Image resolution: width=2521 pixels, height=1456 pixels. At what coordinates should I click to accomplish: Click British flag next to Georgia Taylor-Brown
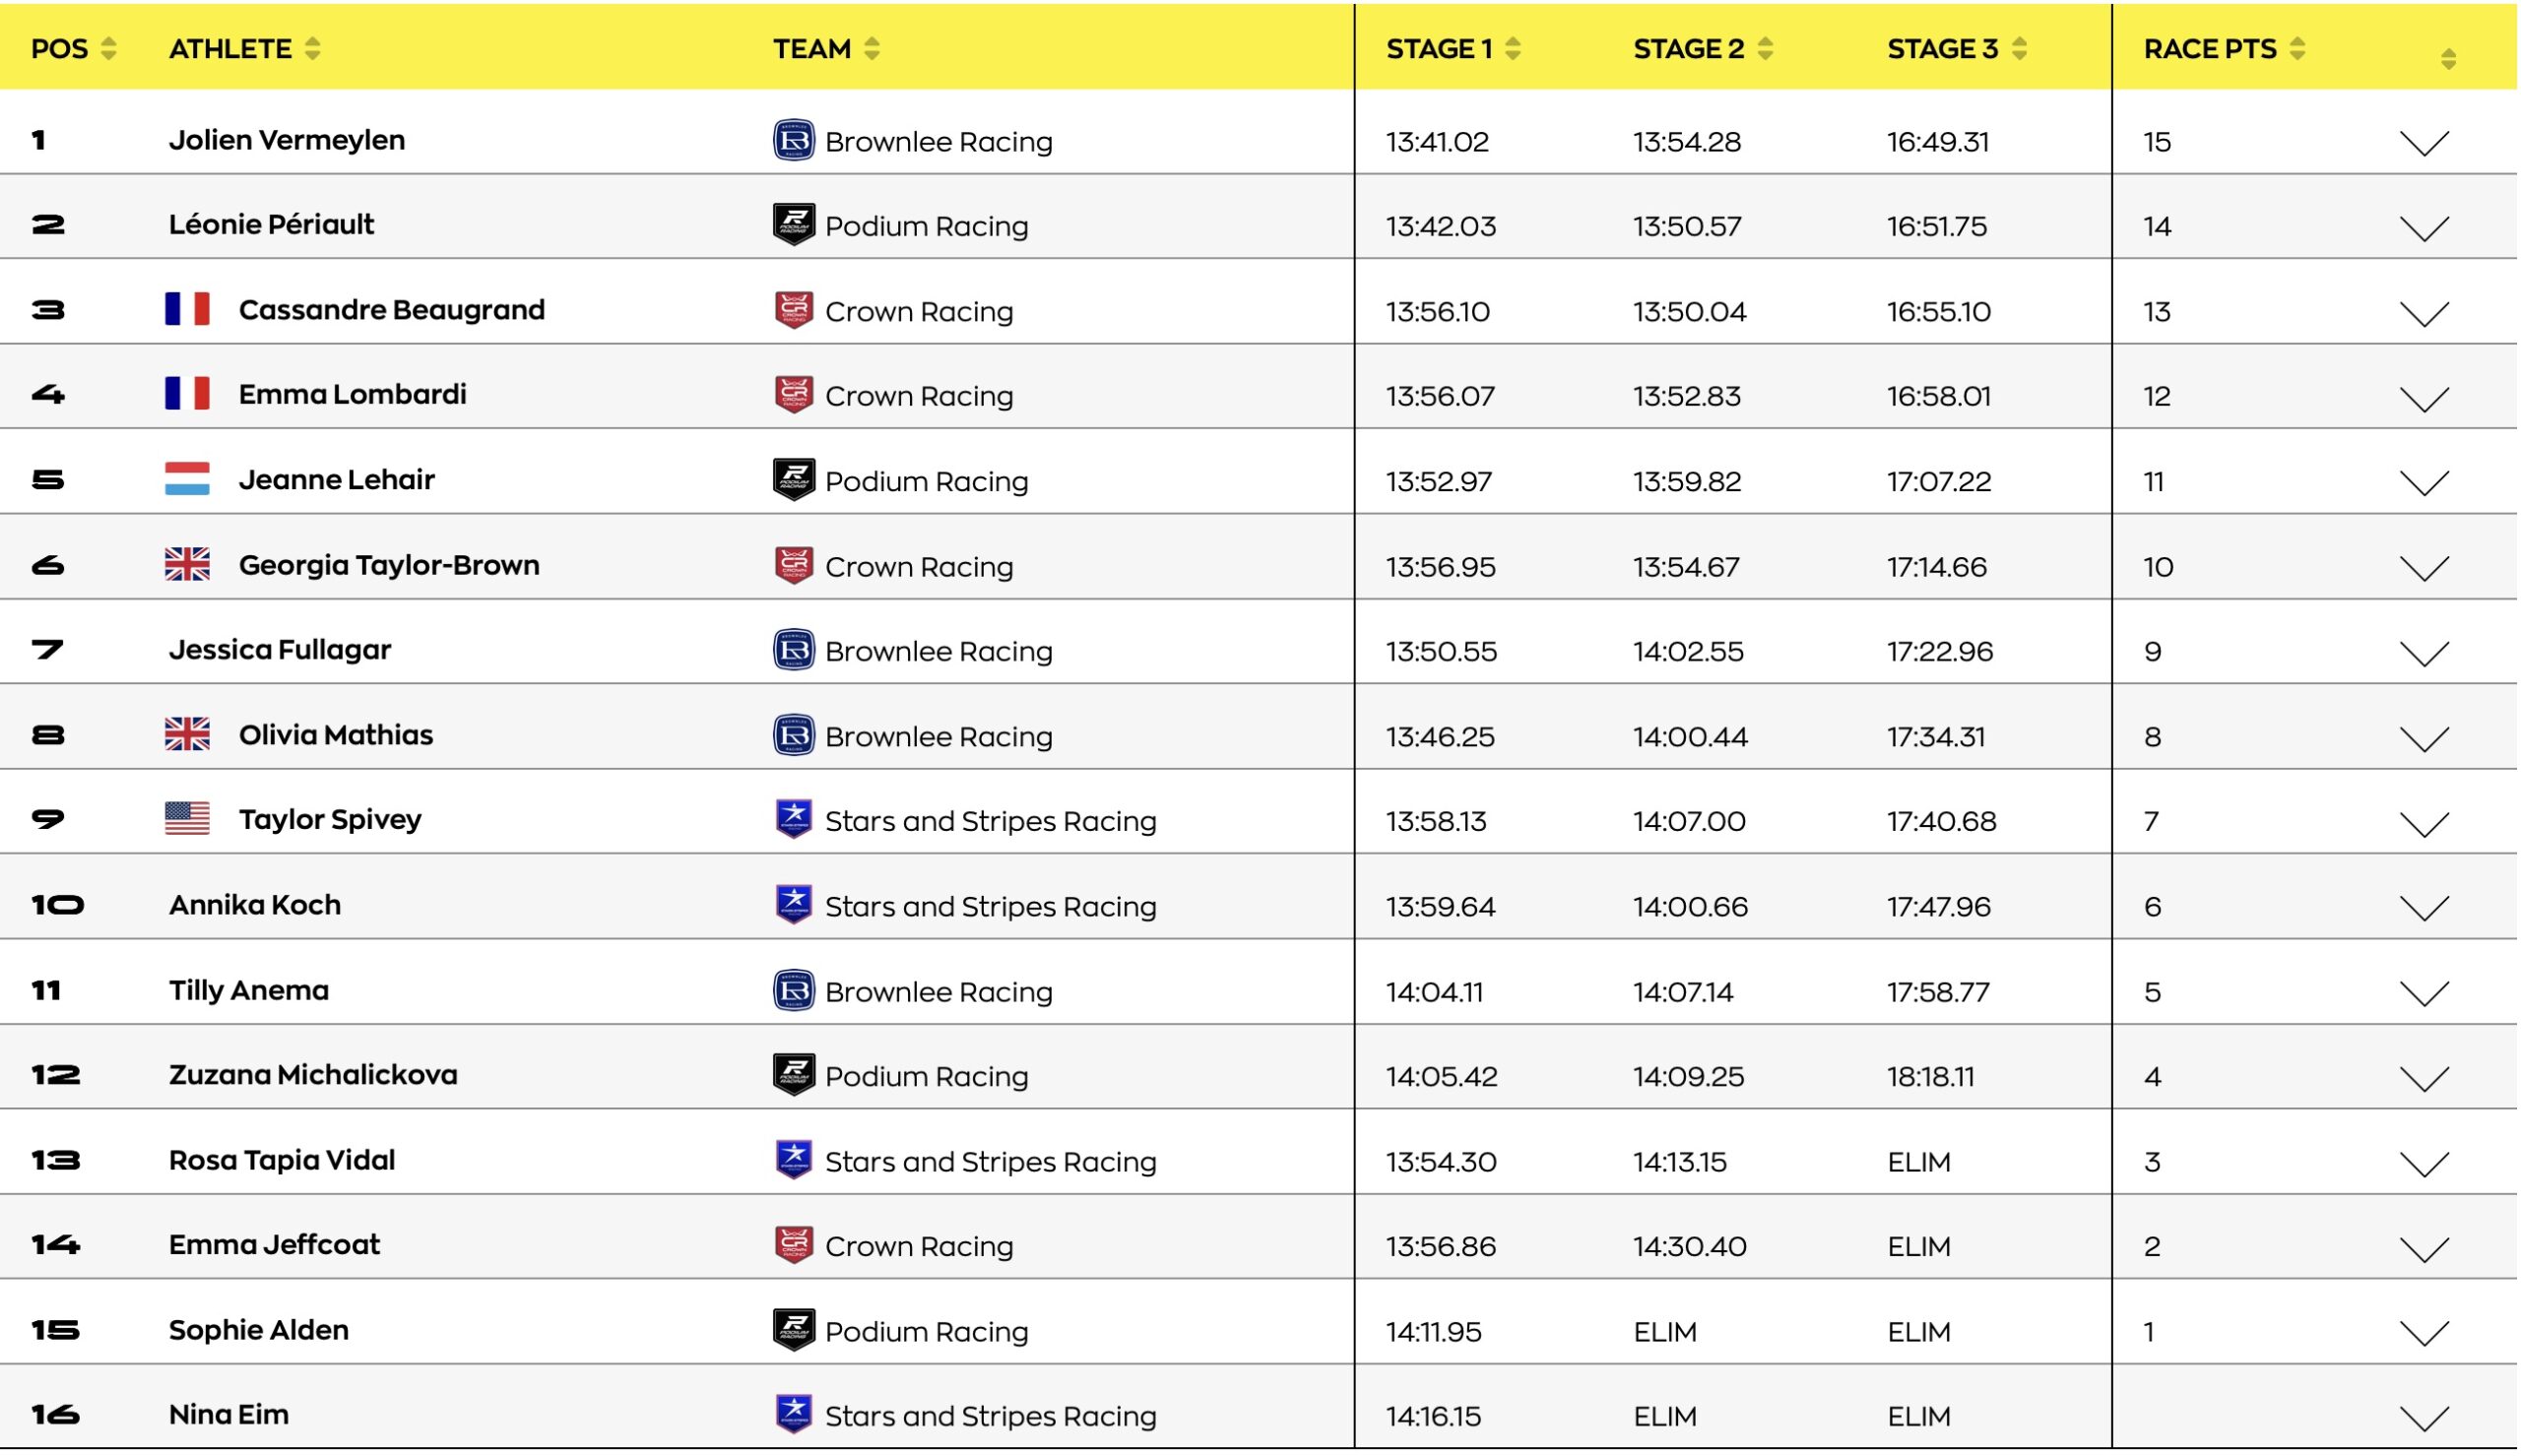pos(187,565)
